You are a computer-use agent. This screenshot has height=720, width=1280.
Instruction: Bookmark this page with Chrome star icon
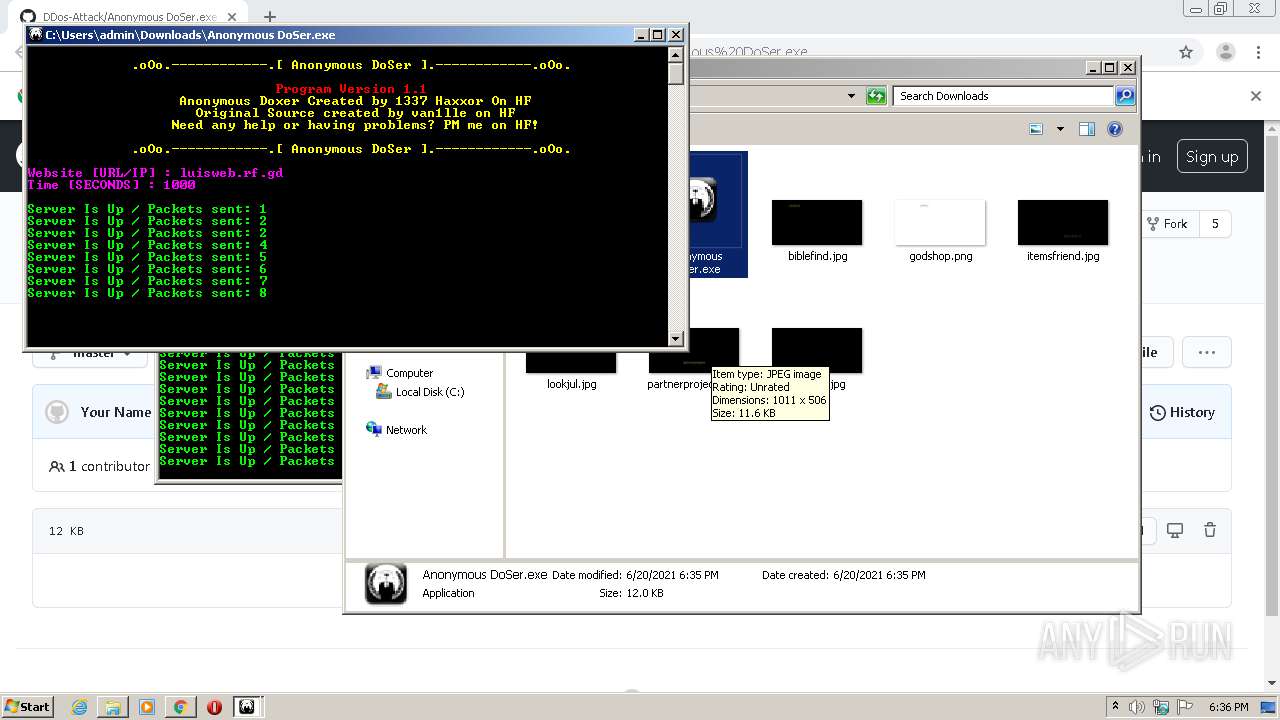pyautogui.click(x=1186, y=52)
